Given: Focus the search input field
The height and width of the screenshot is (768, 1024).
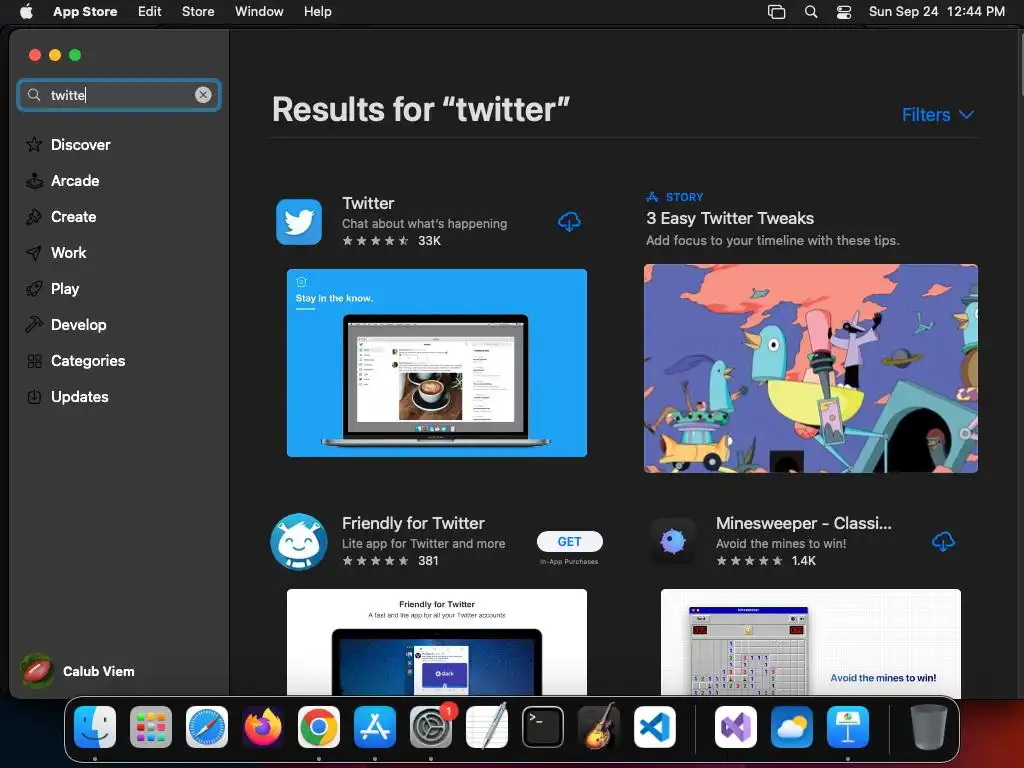Looking at the screenshot, I should (119, 95).
